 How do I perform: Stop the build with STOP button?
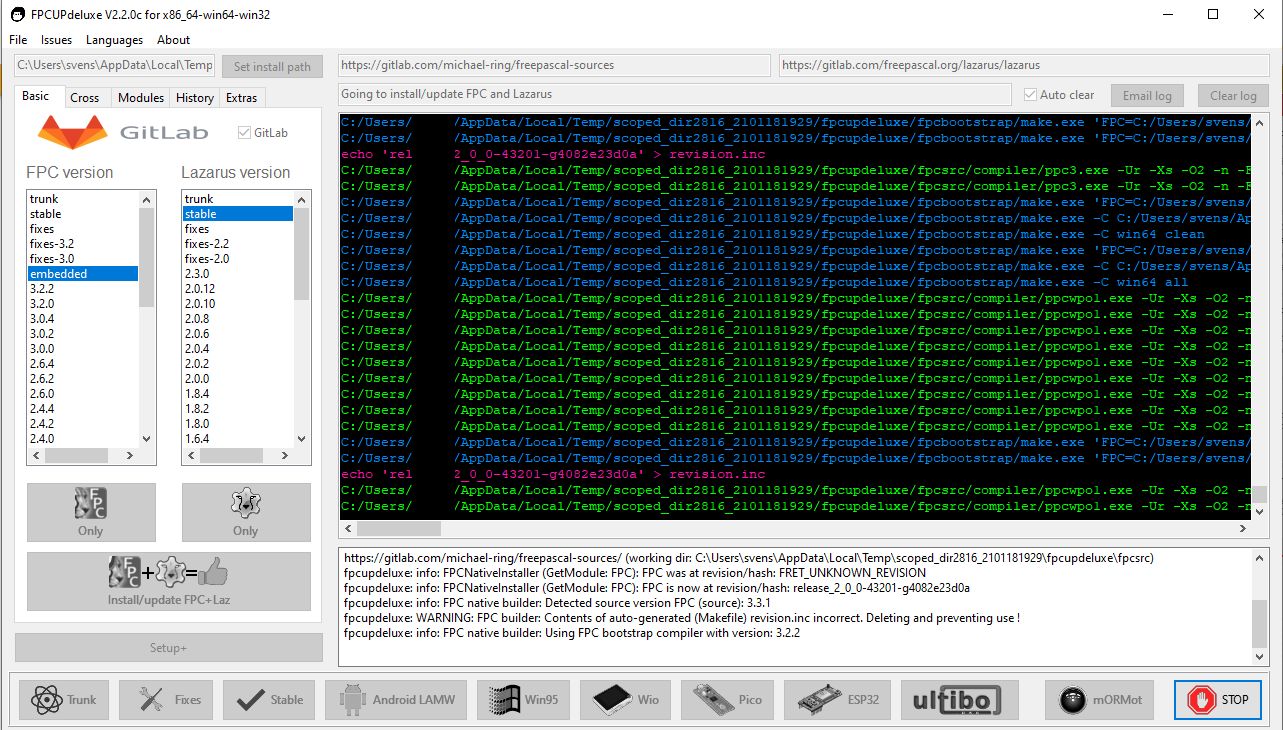(x=1218, y=699)
